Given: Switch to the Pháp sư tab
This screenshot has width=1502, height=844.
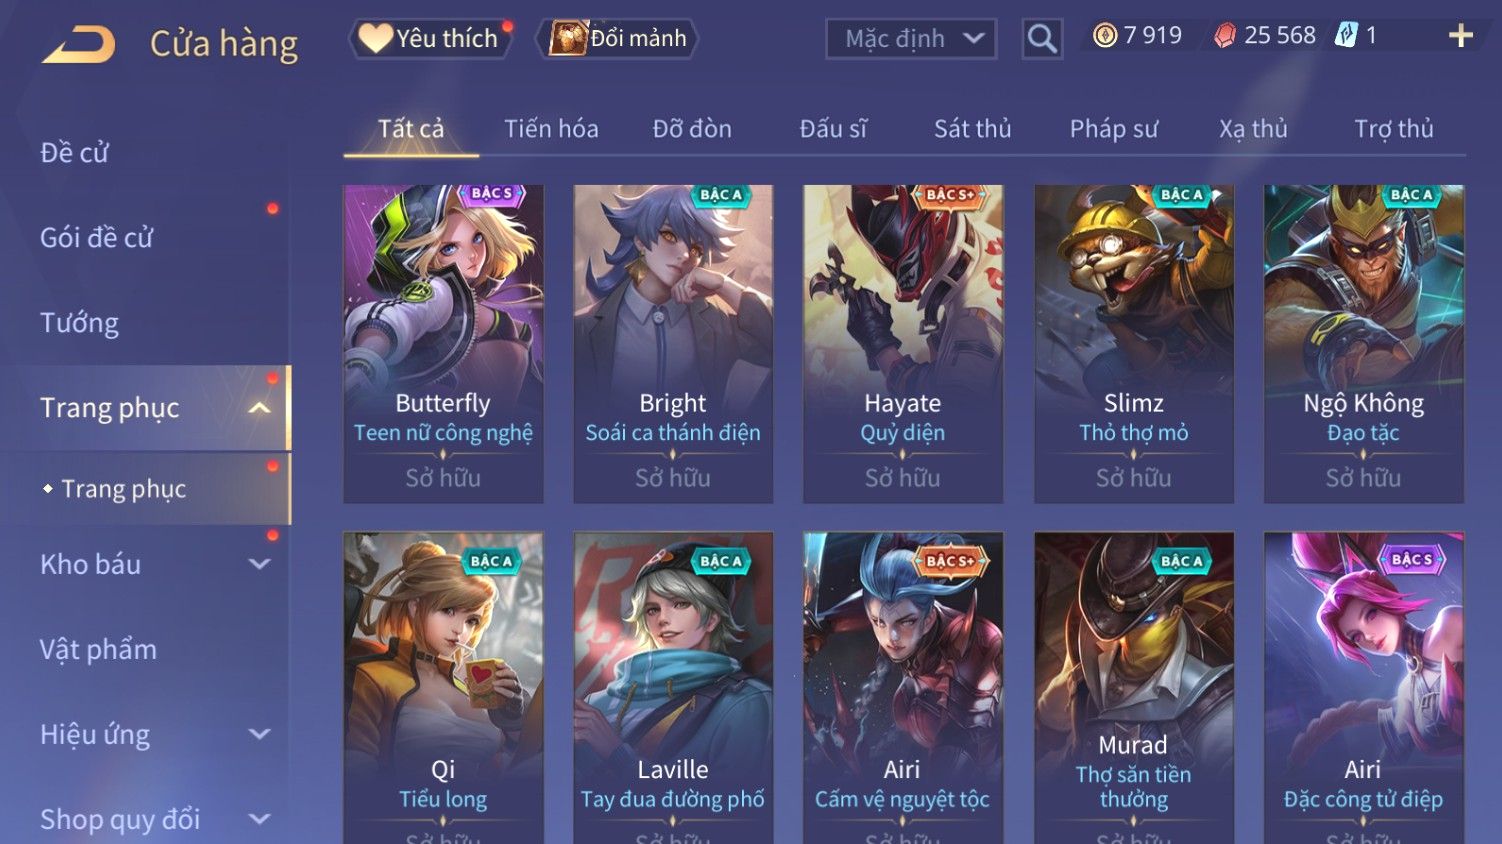Looking at the screenshot, I should point(1113,129).
